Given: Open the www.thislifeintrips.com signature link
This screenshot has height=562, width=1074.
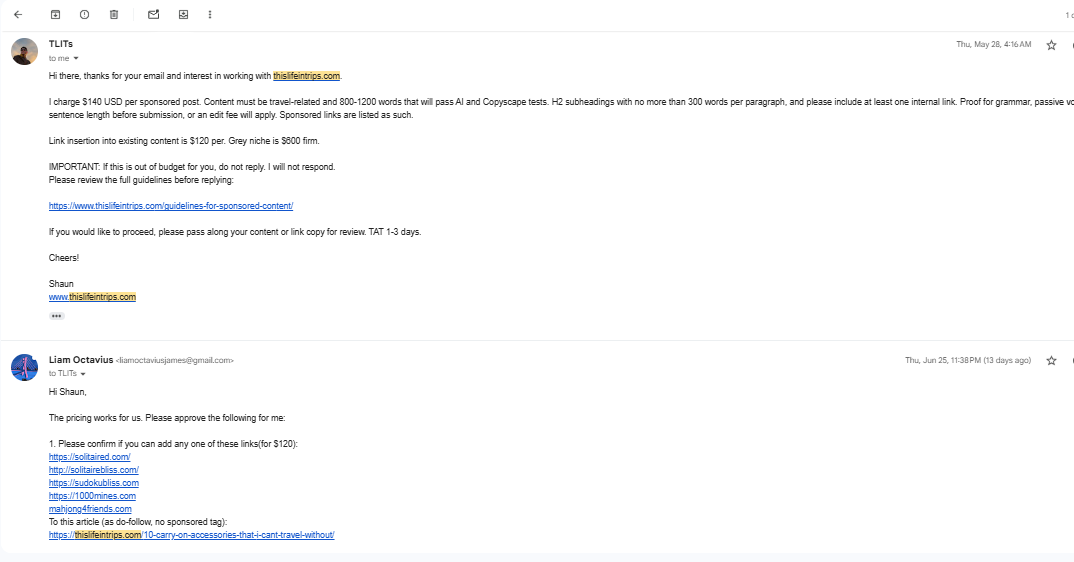Looking at the screenshot, I should (92, 297).
